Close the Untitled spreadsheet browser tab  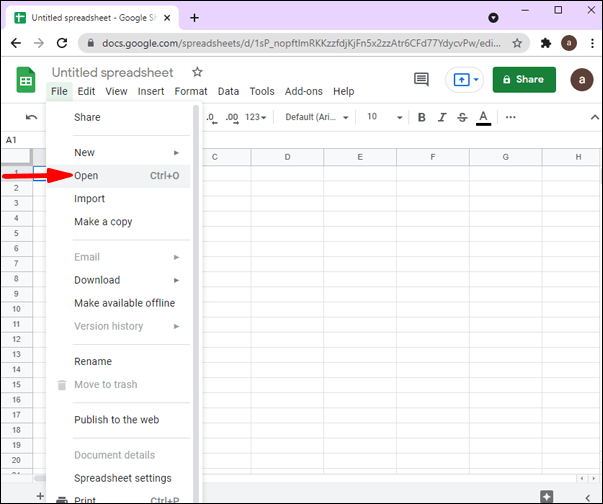(x=167, y=18)
